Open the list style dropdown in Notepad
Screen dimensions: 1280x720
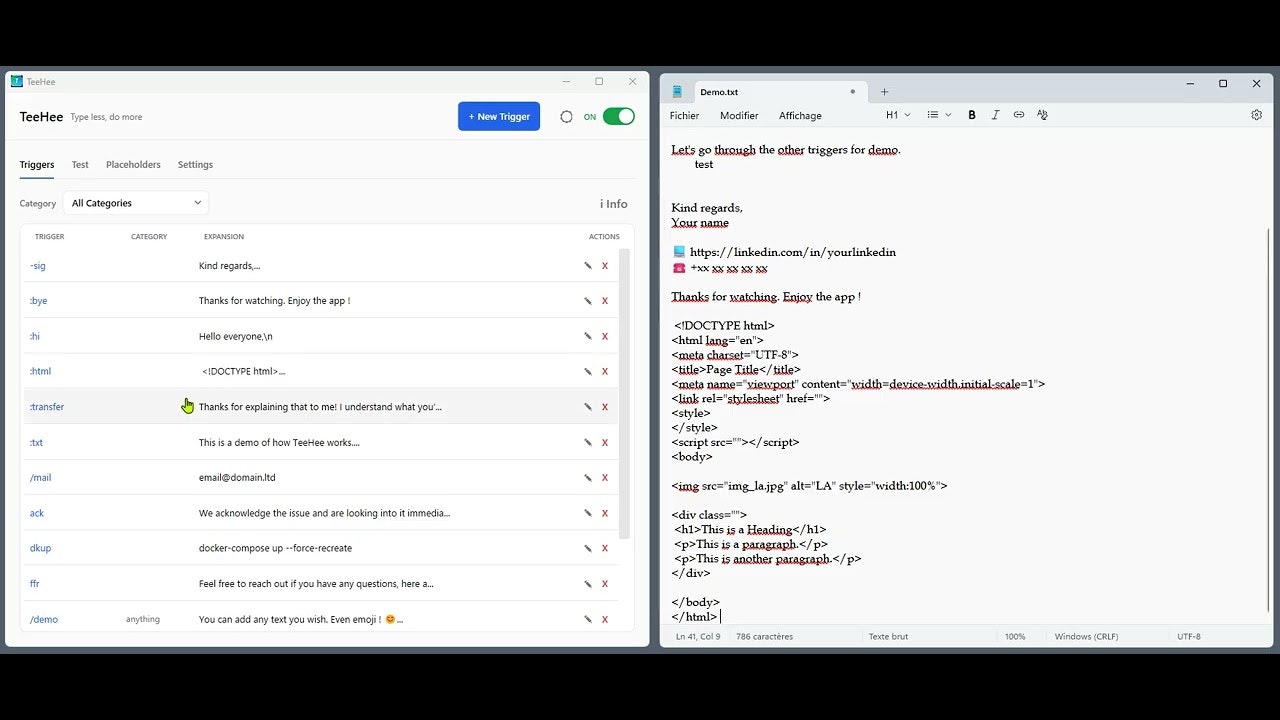(x=939, y=115)
